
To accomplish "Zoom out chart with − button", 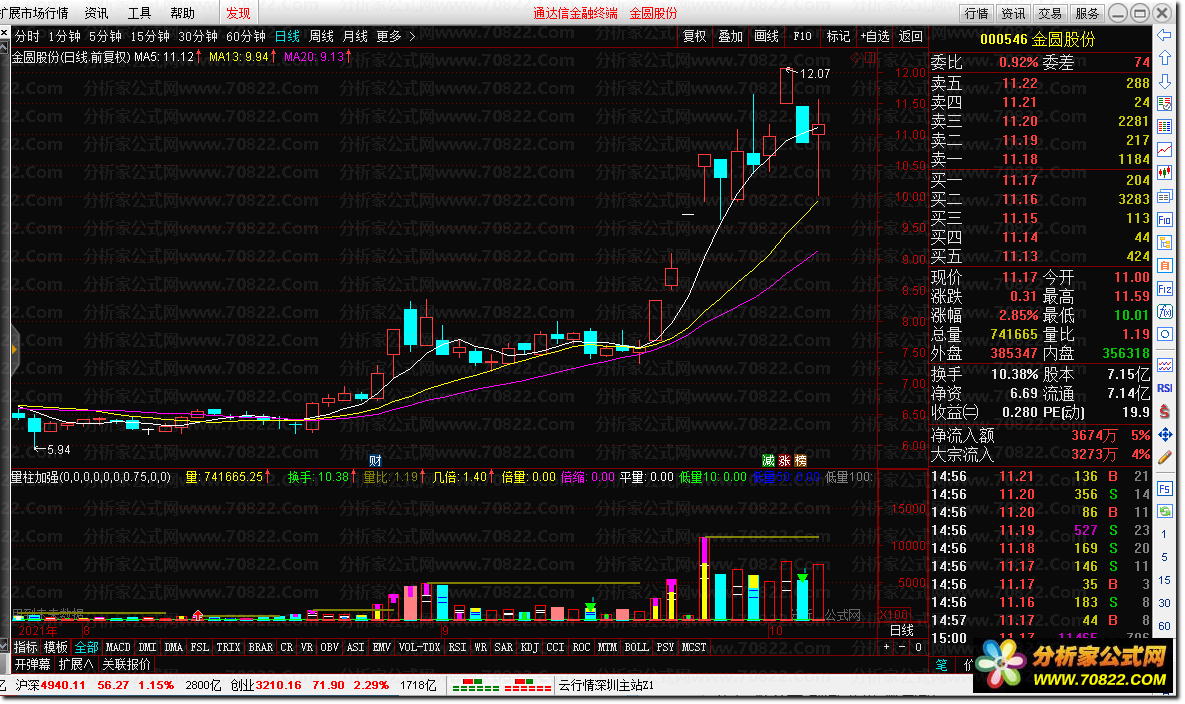I will pos(902,647).
